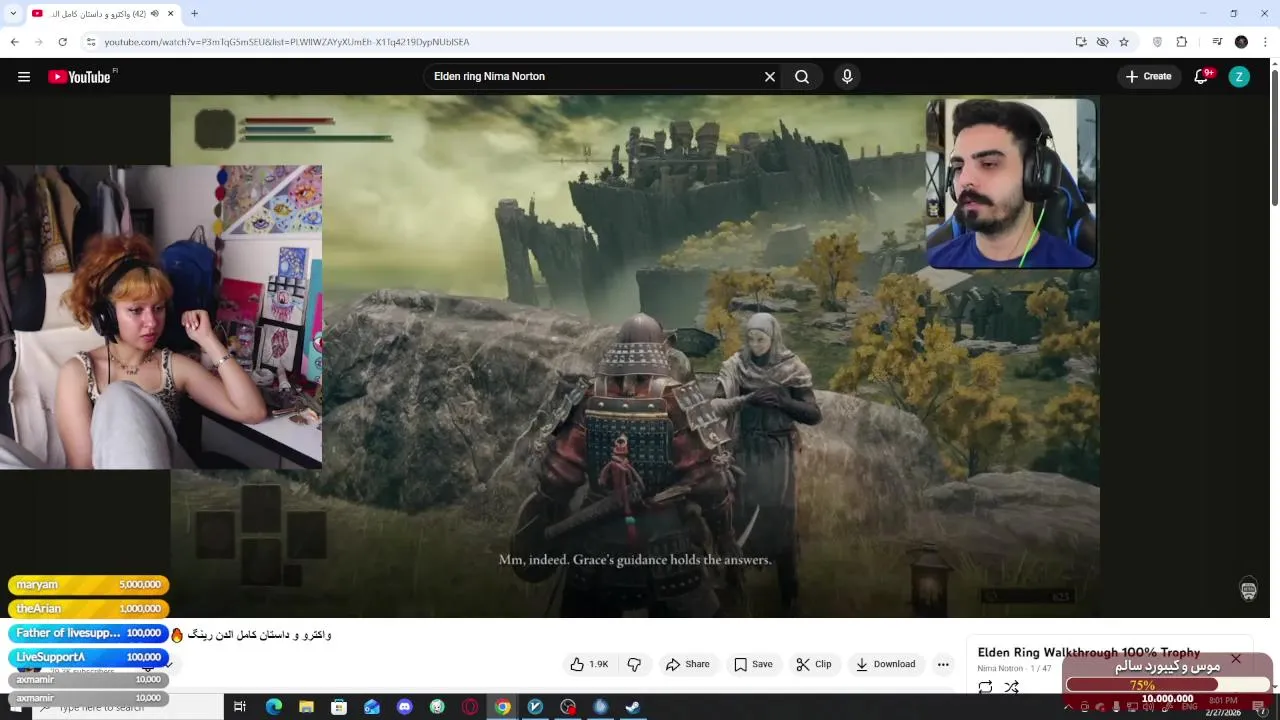Clear the search box with the X
Image resolution: width=1280 pixels, height=720 pixels.
tap(770, 77)
